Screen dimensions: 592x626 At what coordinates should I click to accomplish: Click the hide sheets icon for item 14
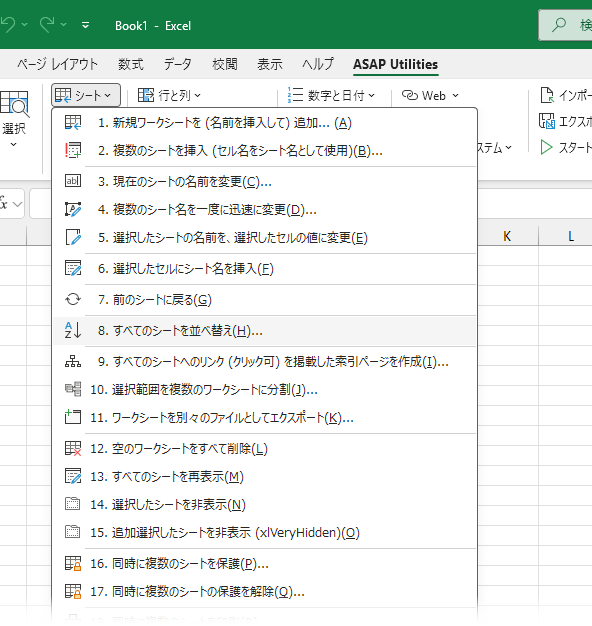[x=73, y=504]
